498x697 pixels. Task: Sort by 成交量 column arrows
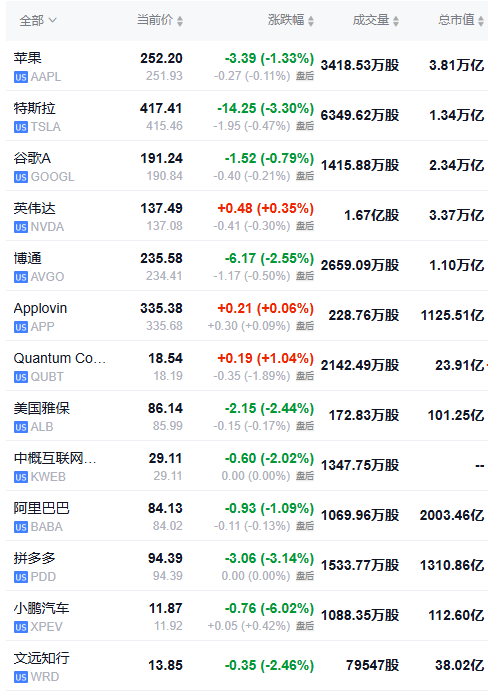tap(396, 21)
